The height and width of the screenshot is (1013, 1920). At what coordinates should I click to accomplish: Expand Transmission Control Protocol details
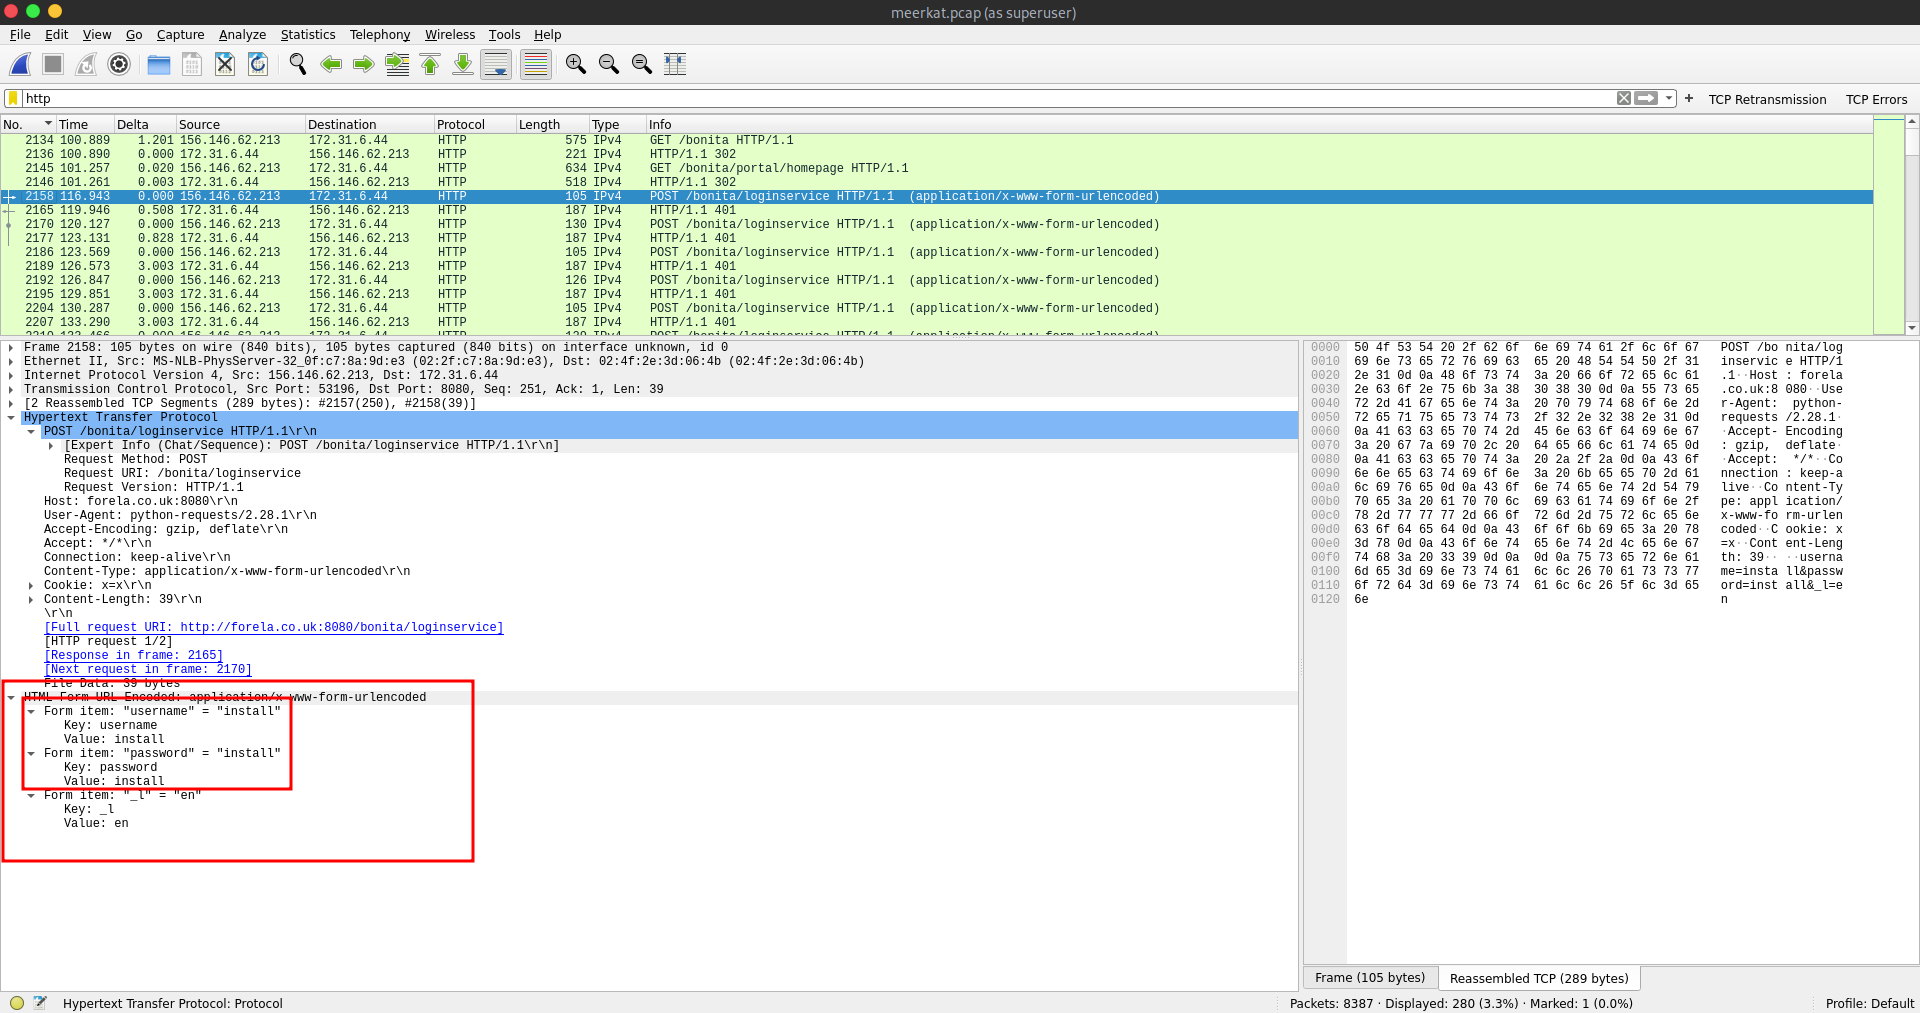(x=11, y=390)
